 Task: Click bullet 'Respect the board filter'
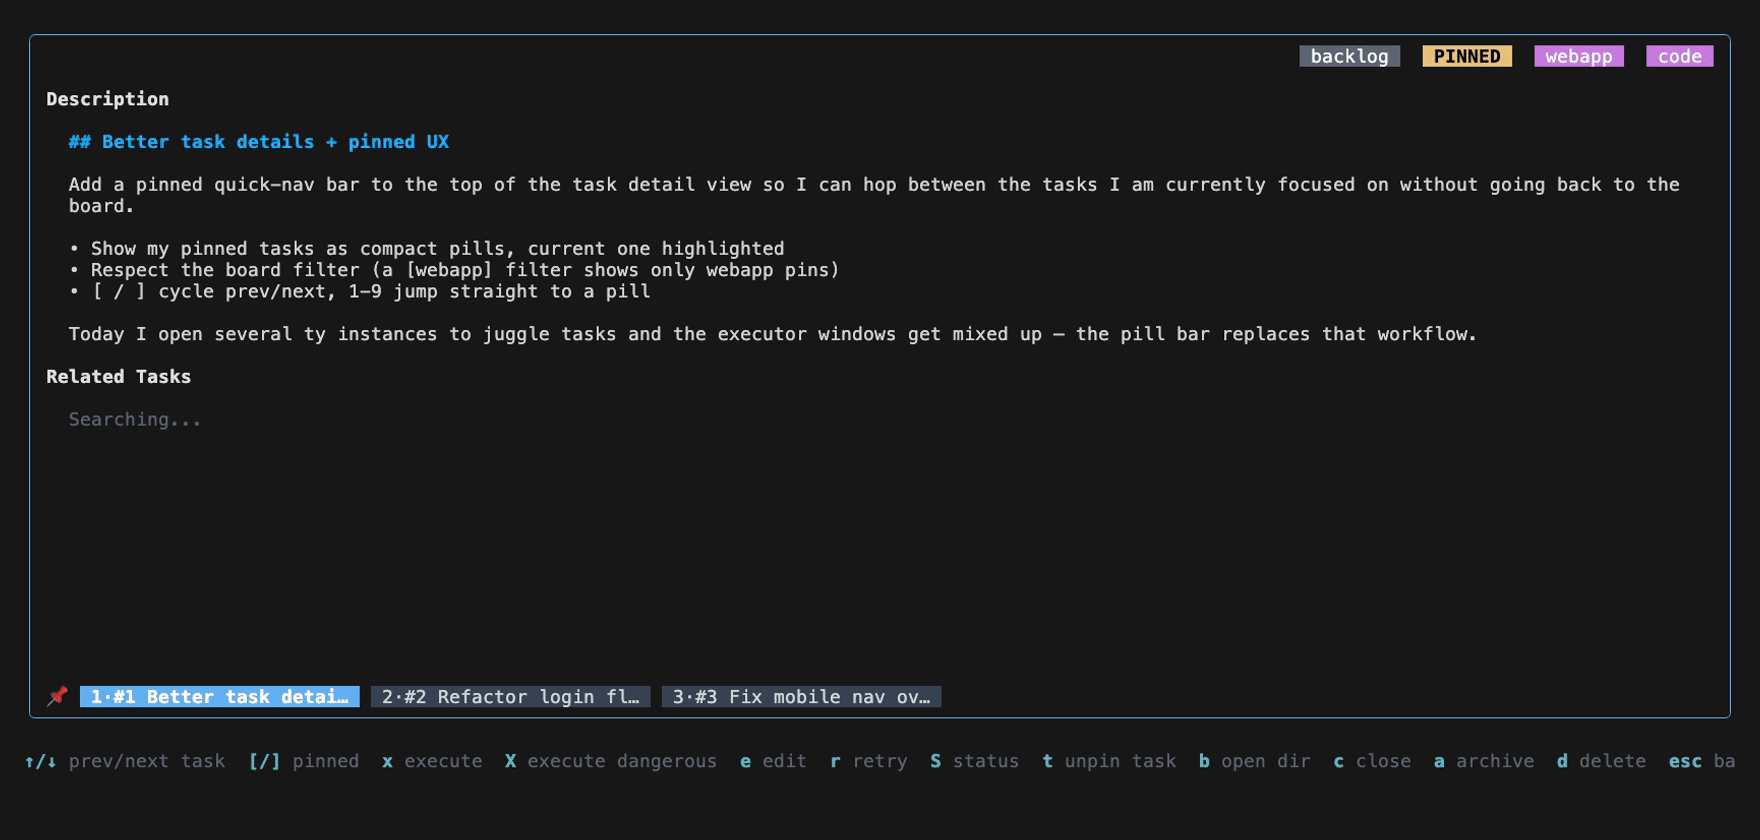pos(455,270)
